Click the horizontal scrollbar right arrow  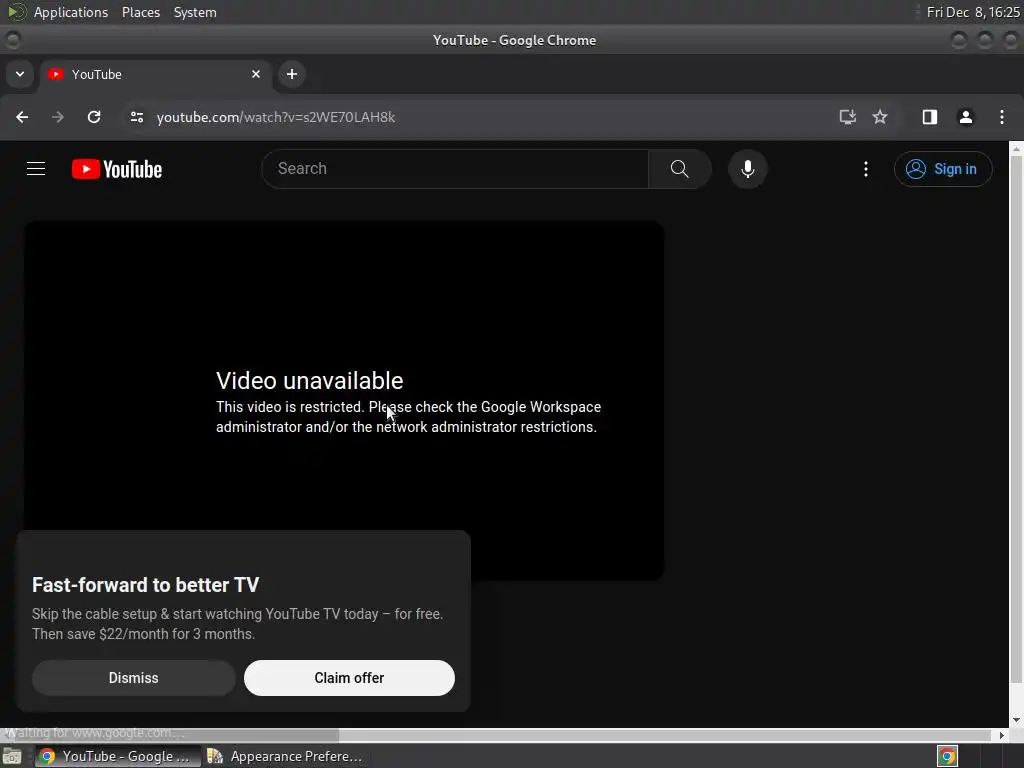pos(1002,735)
